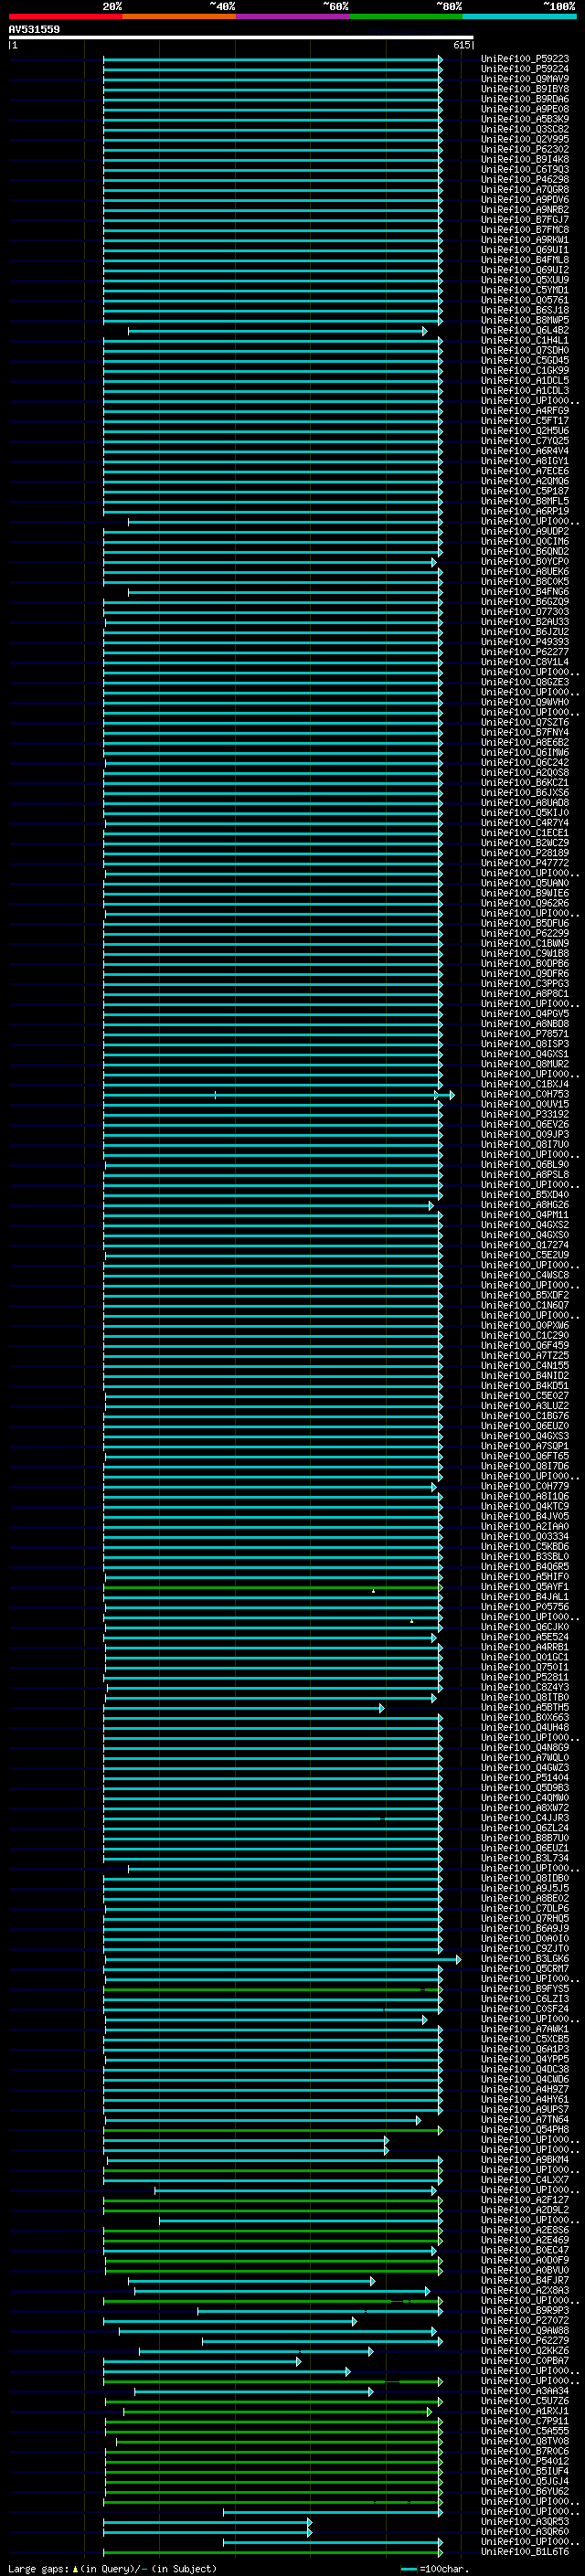Select label UniRef100_C4WSC8

click(x=525, y=1275)
